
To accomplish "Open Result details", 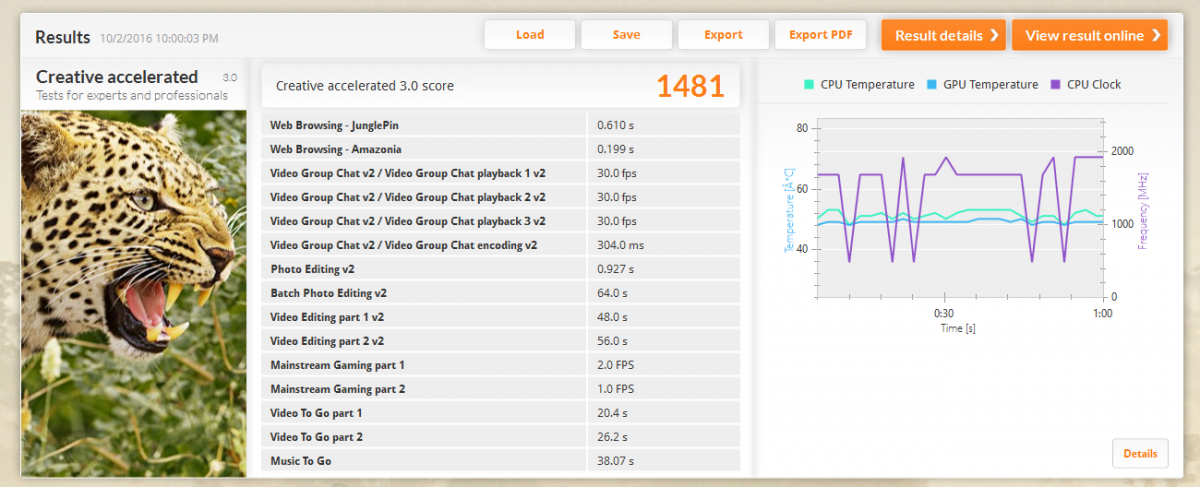I will point(943,35).
